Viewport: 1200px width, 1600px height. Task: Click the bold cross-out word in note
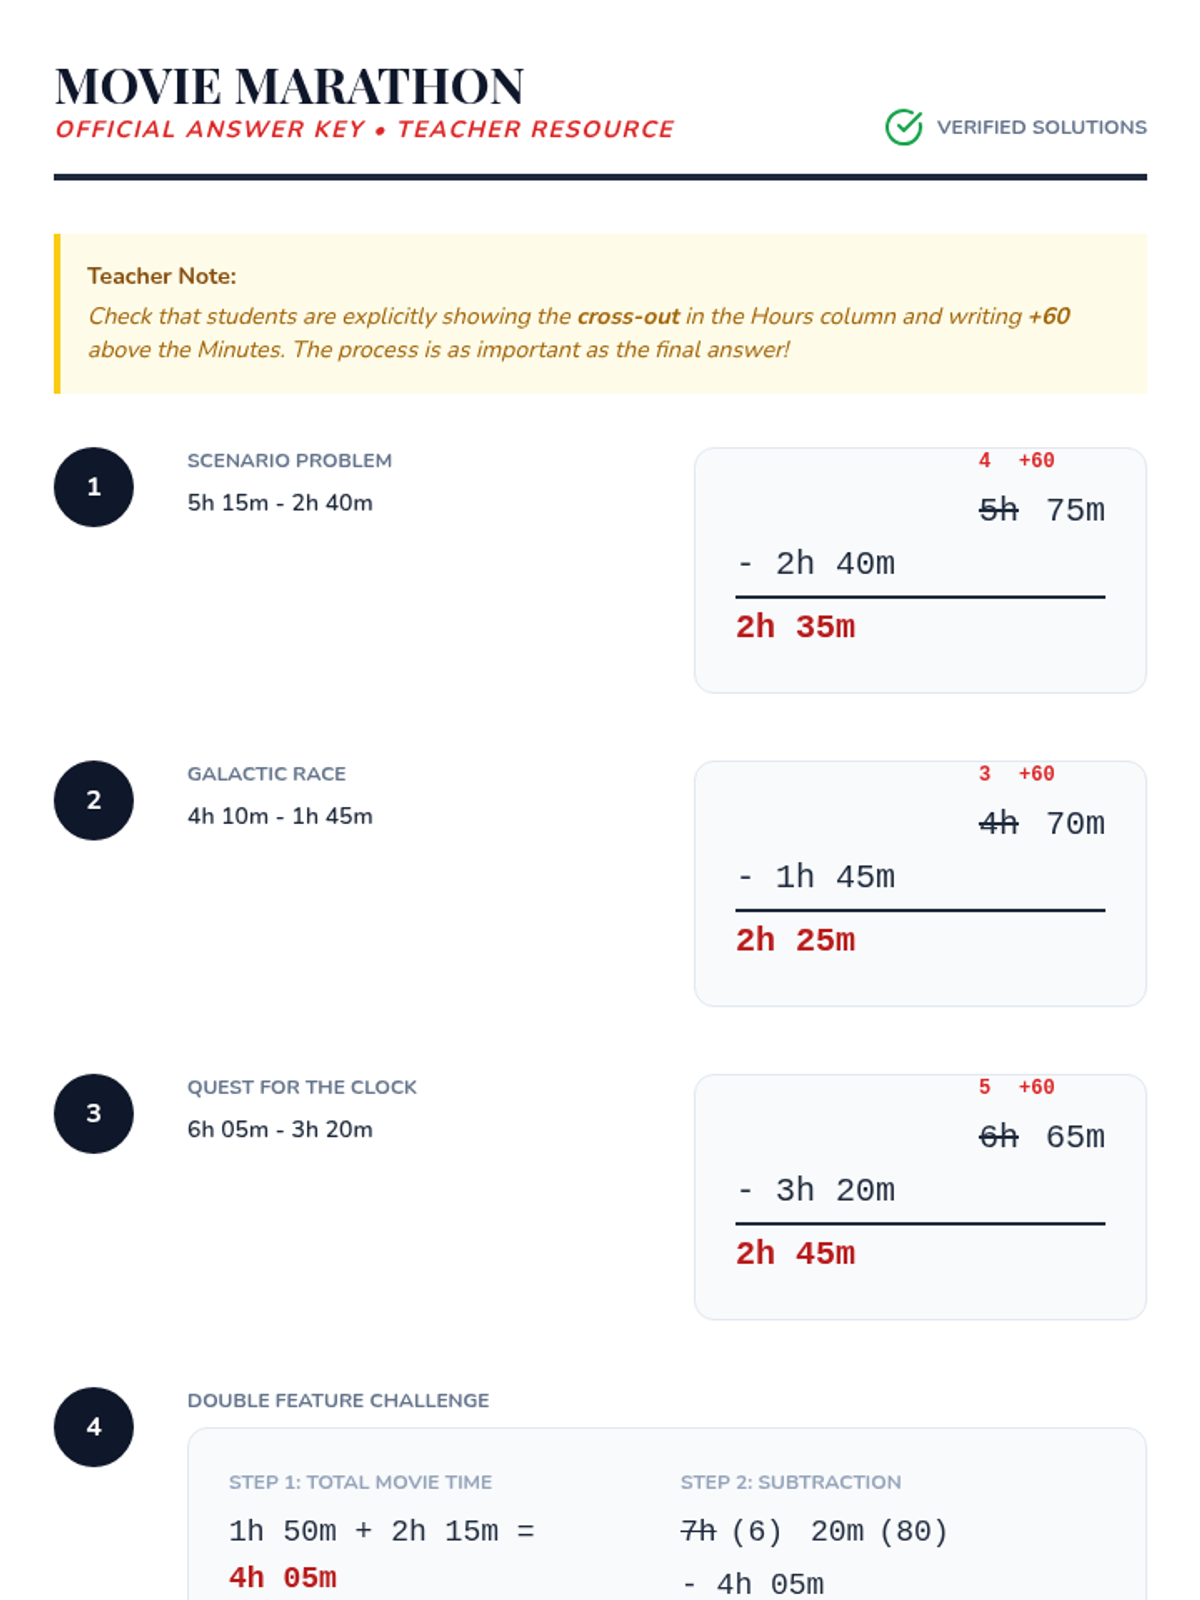pos(628,316)
